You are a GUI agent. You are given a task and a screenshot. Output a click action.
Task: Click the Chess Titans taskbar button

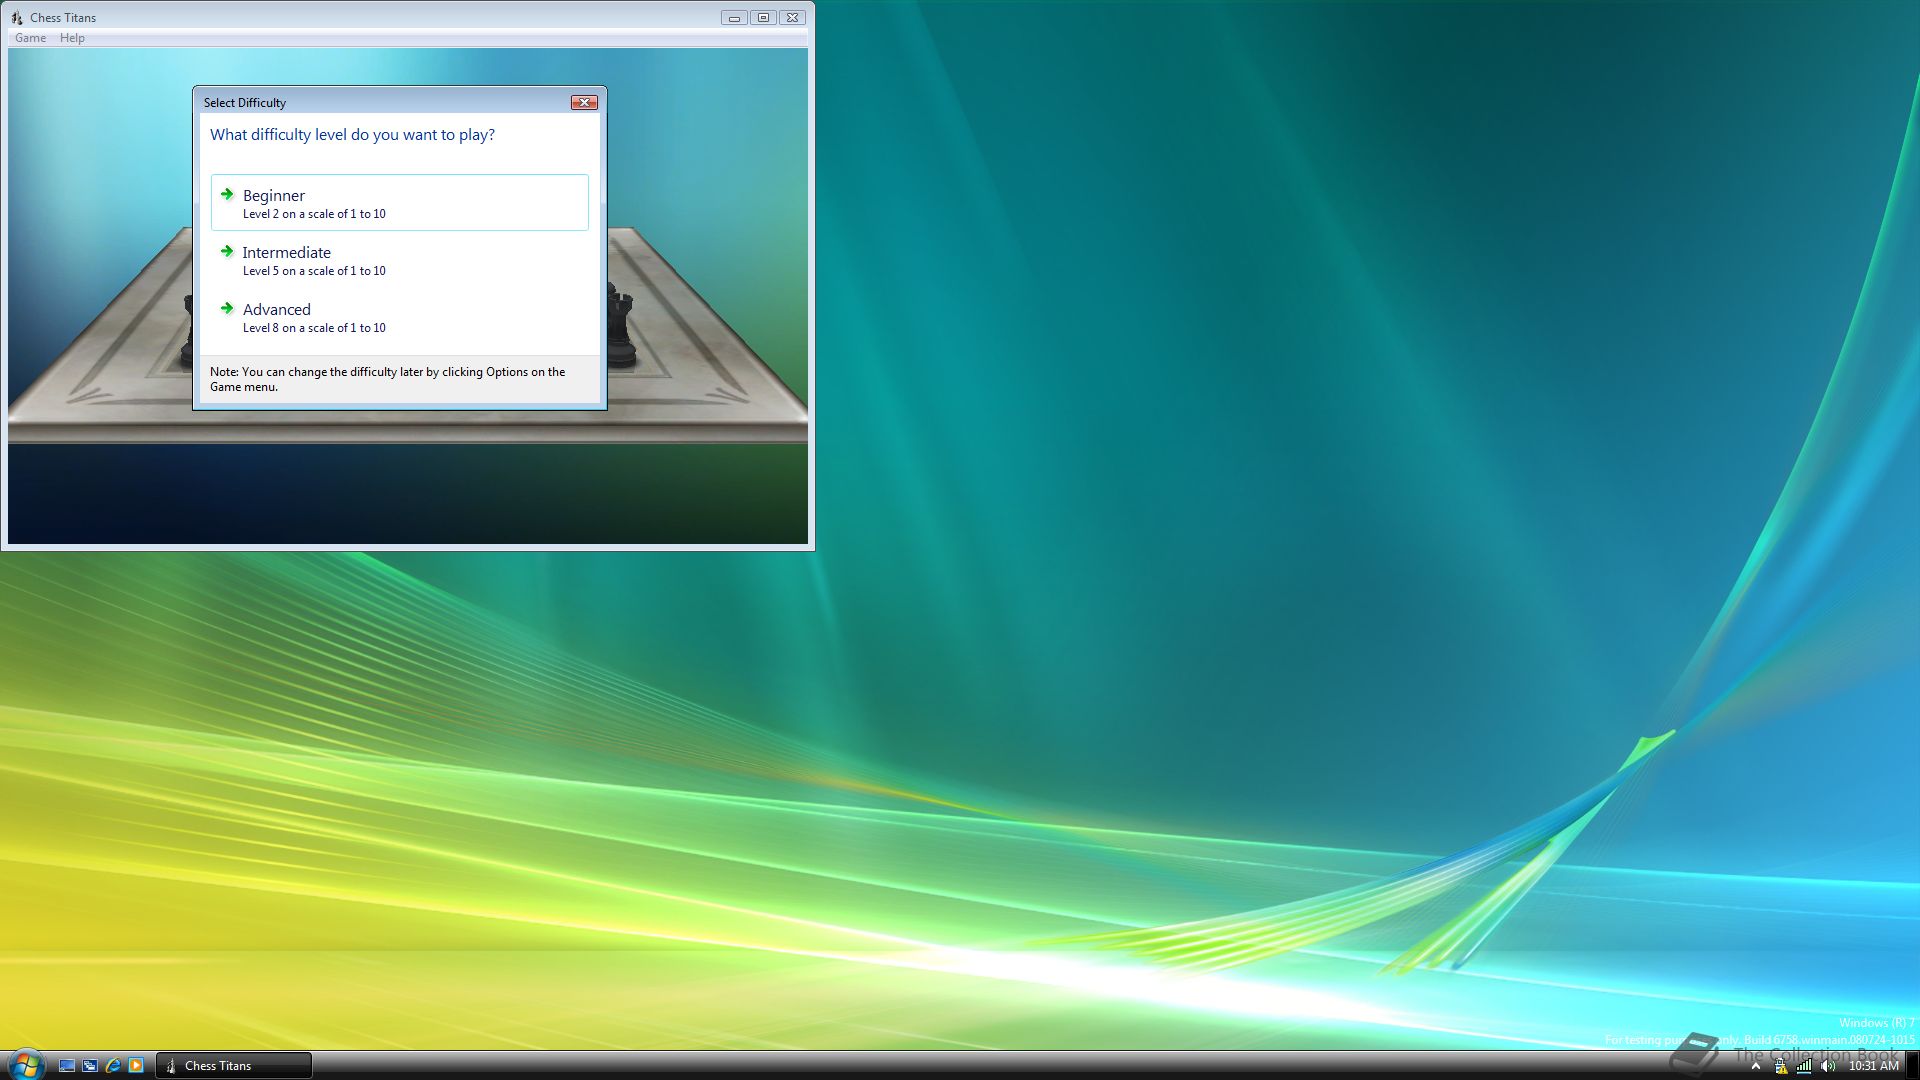click(x=234, y=1065)
